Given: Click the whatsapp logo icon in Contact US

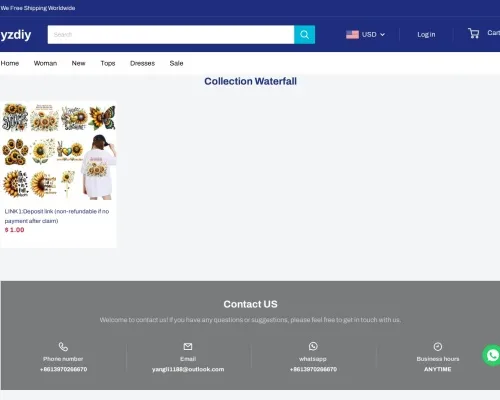Looking at the screenshot, I should pos(313,346).
